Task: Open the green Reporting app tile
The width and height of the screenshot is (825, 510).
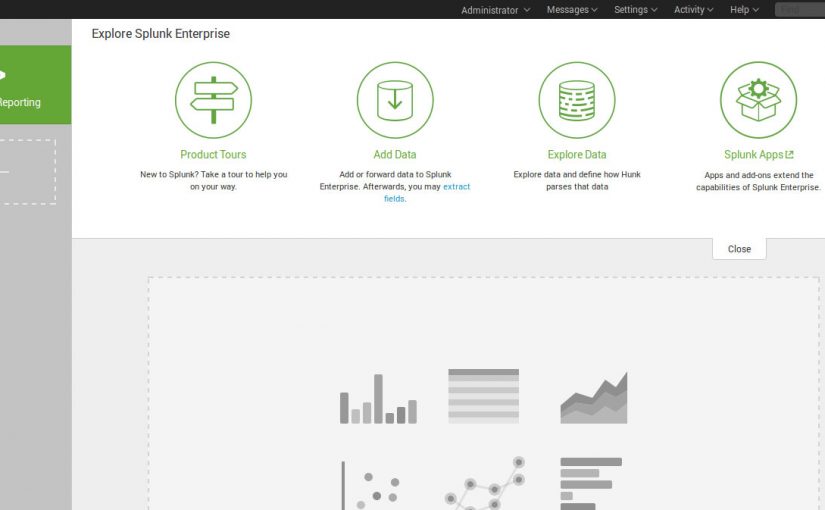Action: point(35,85)
